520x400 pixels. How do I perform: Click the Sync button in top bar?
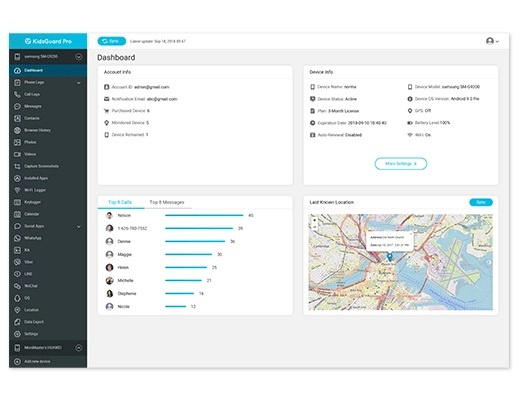[112, 41]
